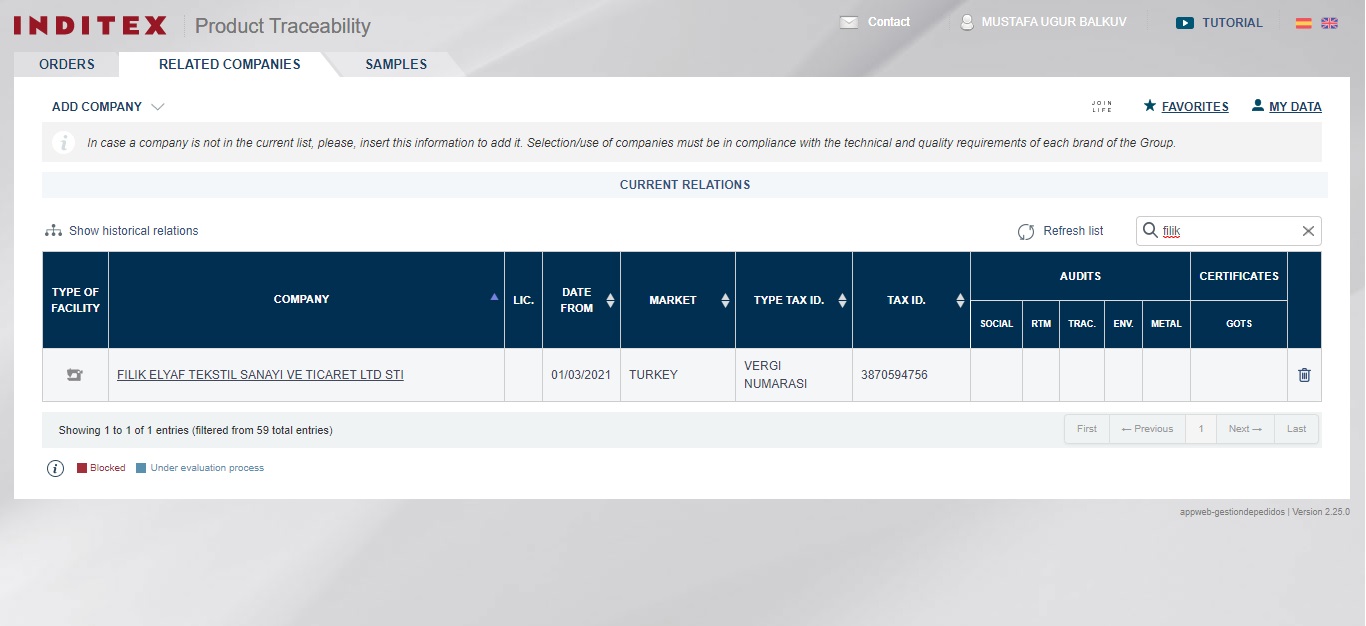Click the TURKEY market cell
The image size is (1366, 626).
(677, 375)
